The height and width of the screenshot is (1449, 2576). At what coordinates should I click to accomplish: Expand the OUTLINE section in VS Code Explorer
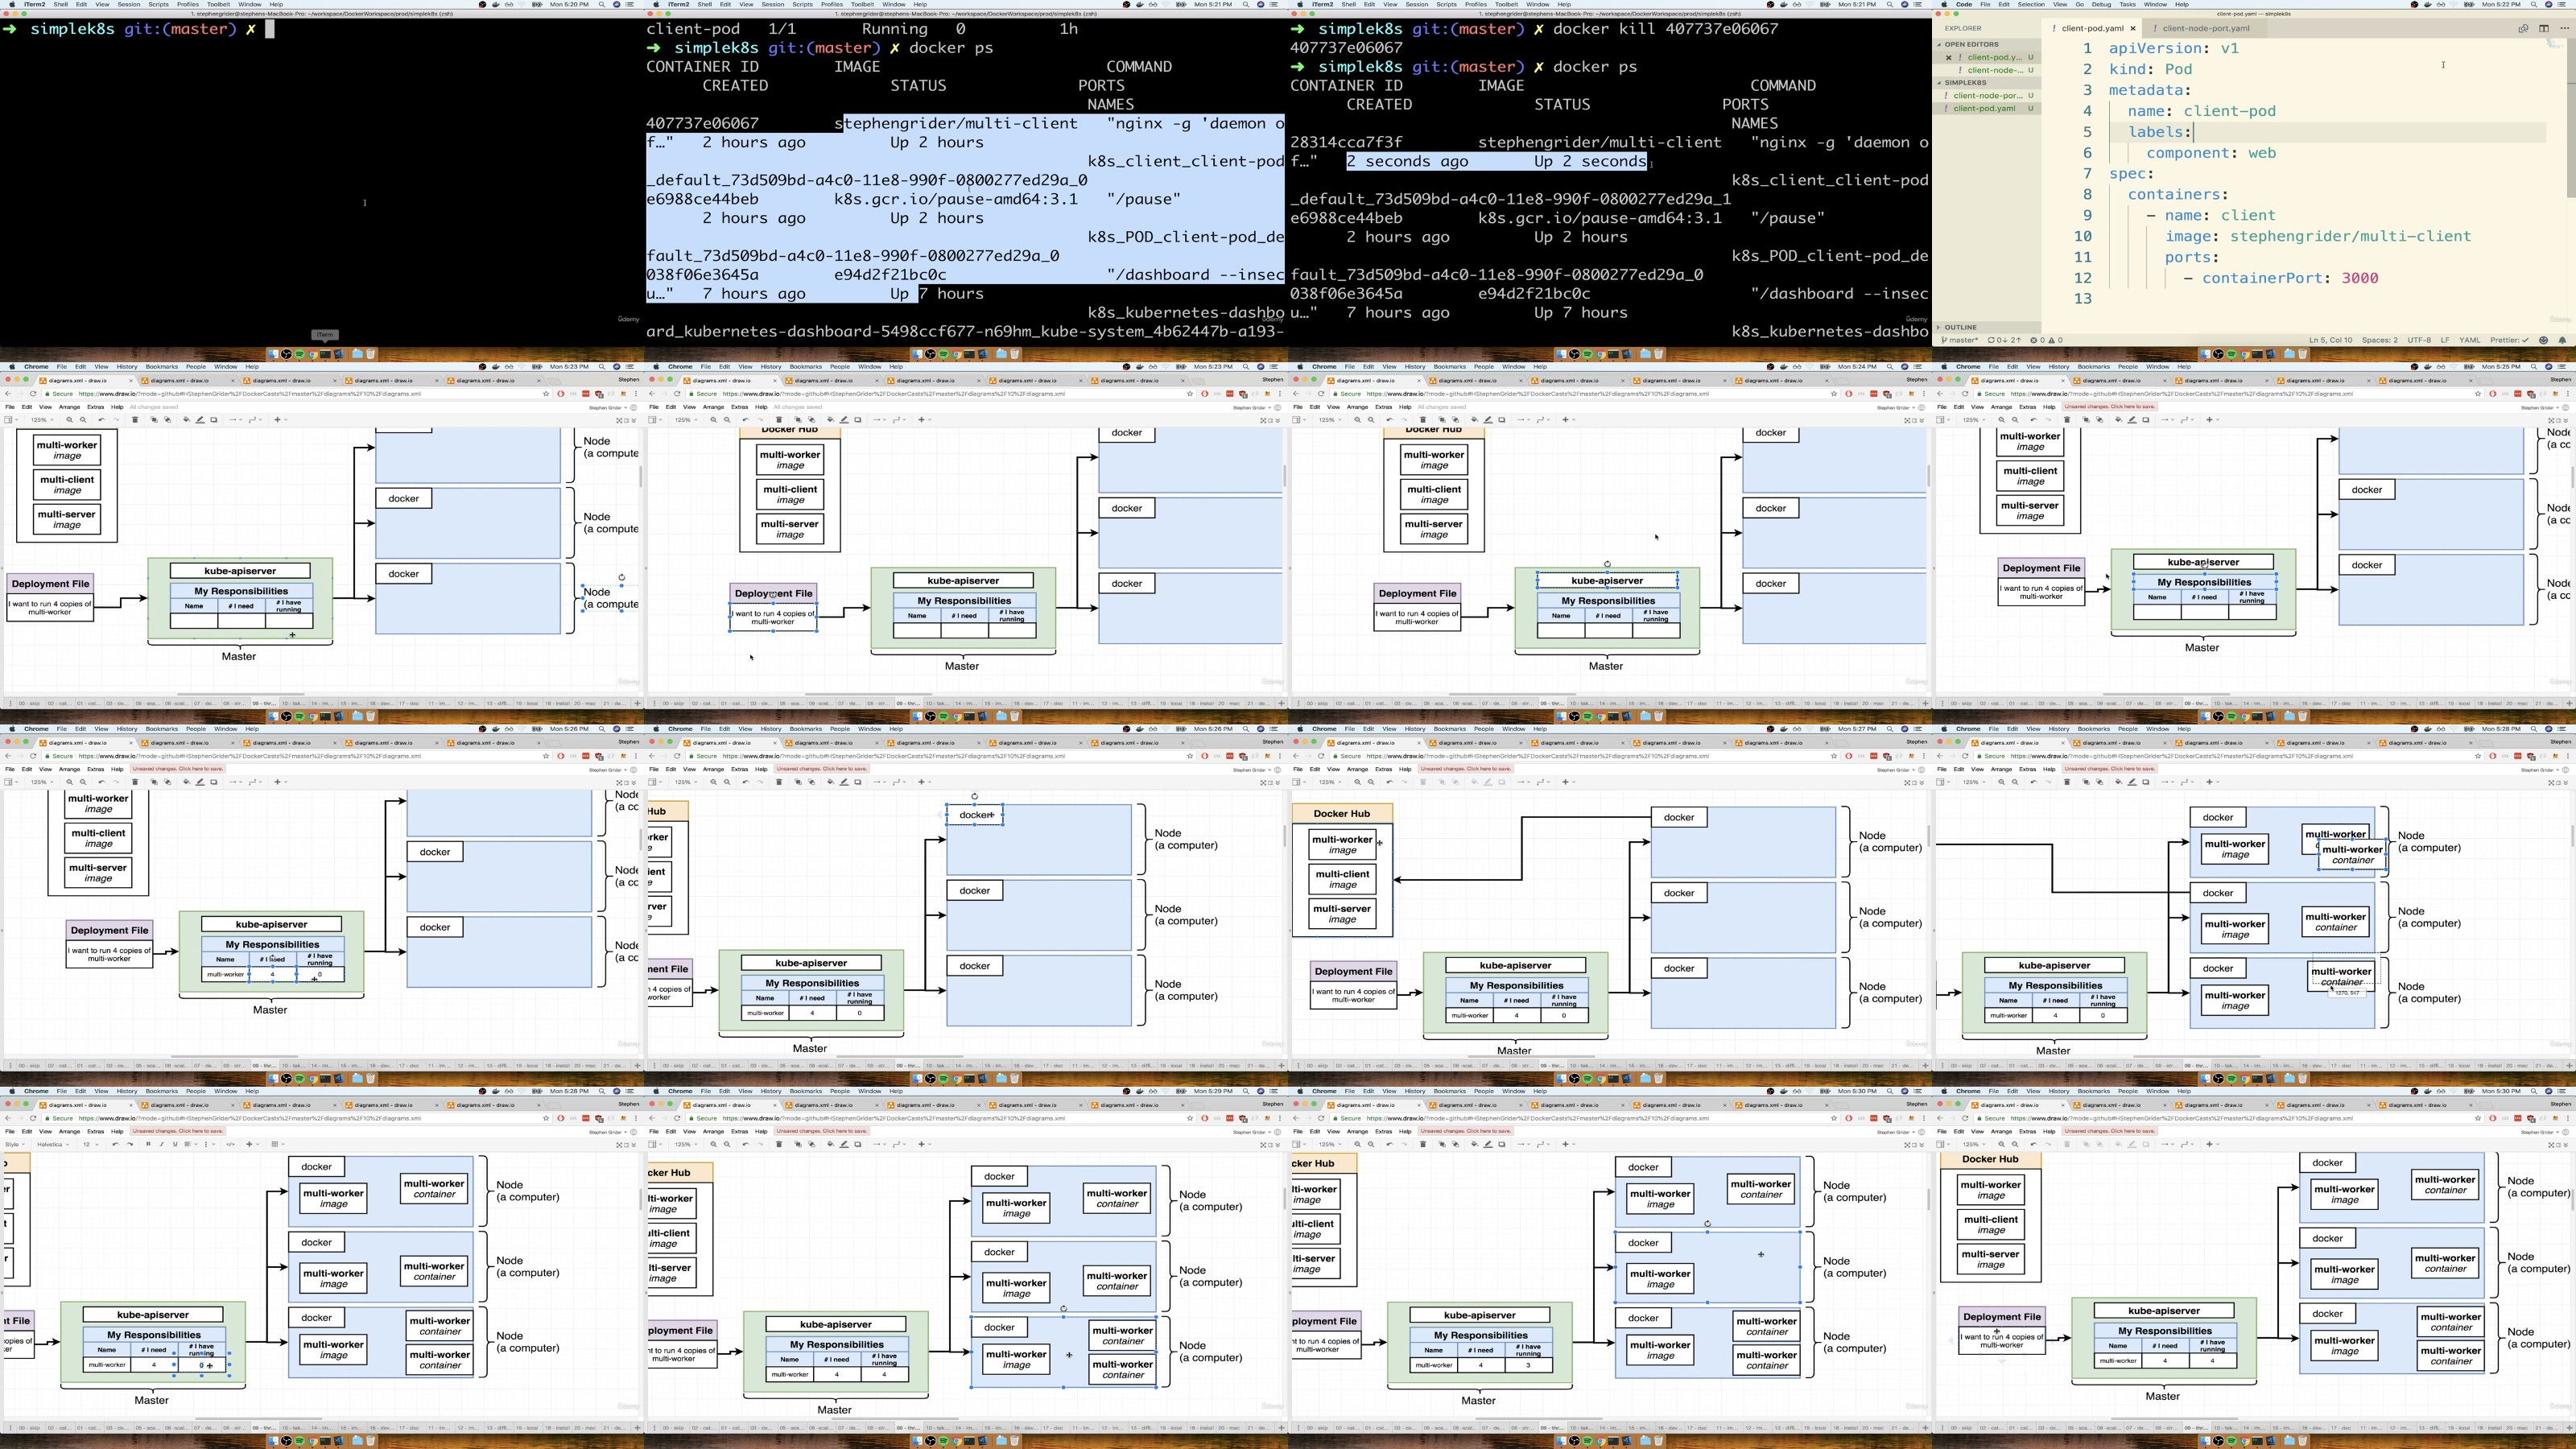tap(1960, 327)
